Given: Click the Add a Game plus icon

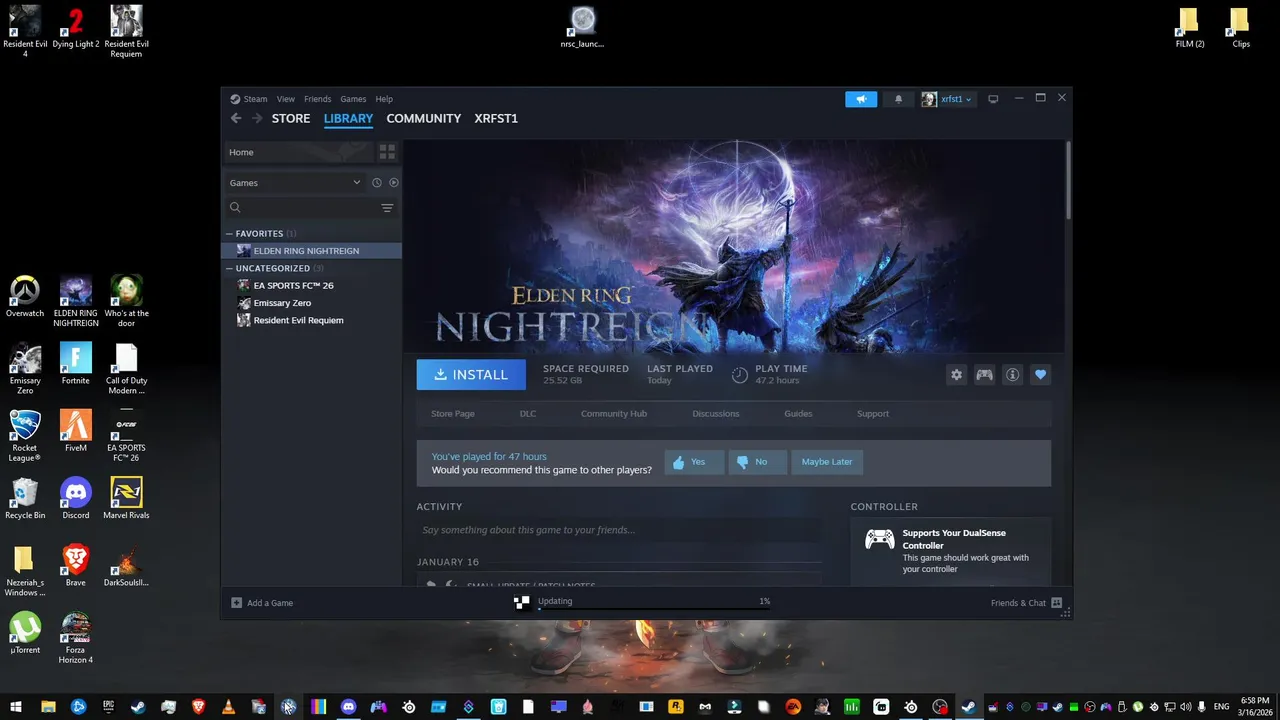Looking at the screenshot, I should (237, 603).
